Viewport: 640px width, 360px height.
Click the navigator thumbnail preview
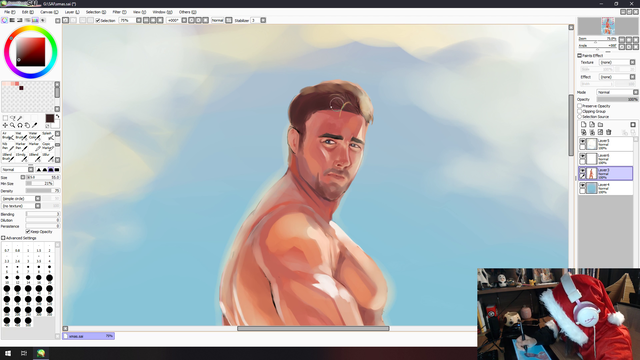pos(608,26)
